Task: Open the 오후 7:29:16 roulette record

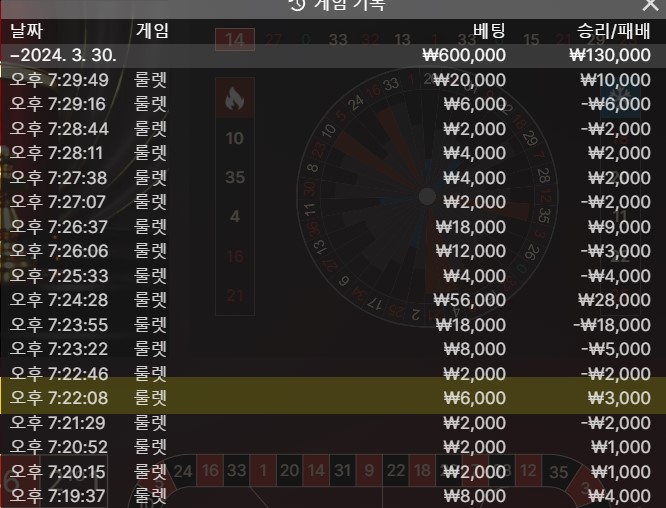Action: click(333, 104)
